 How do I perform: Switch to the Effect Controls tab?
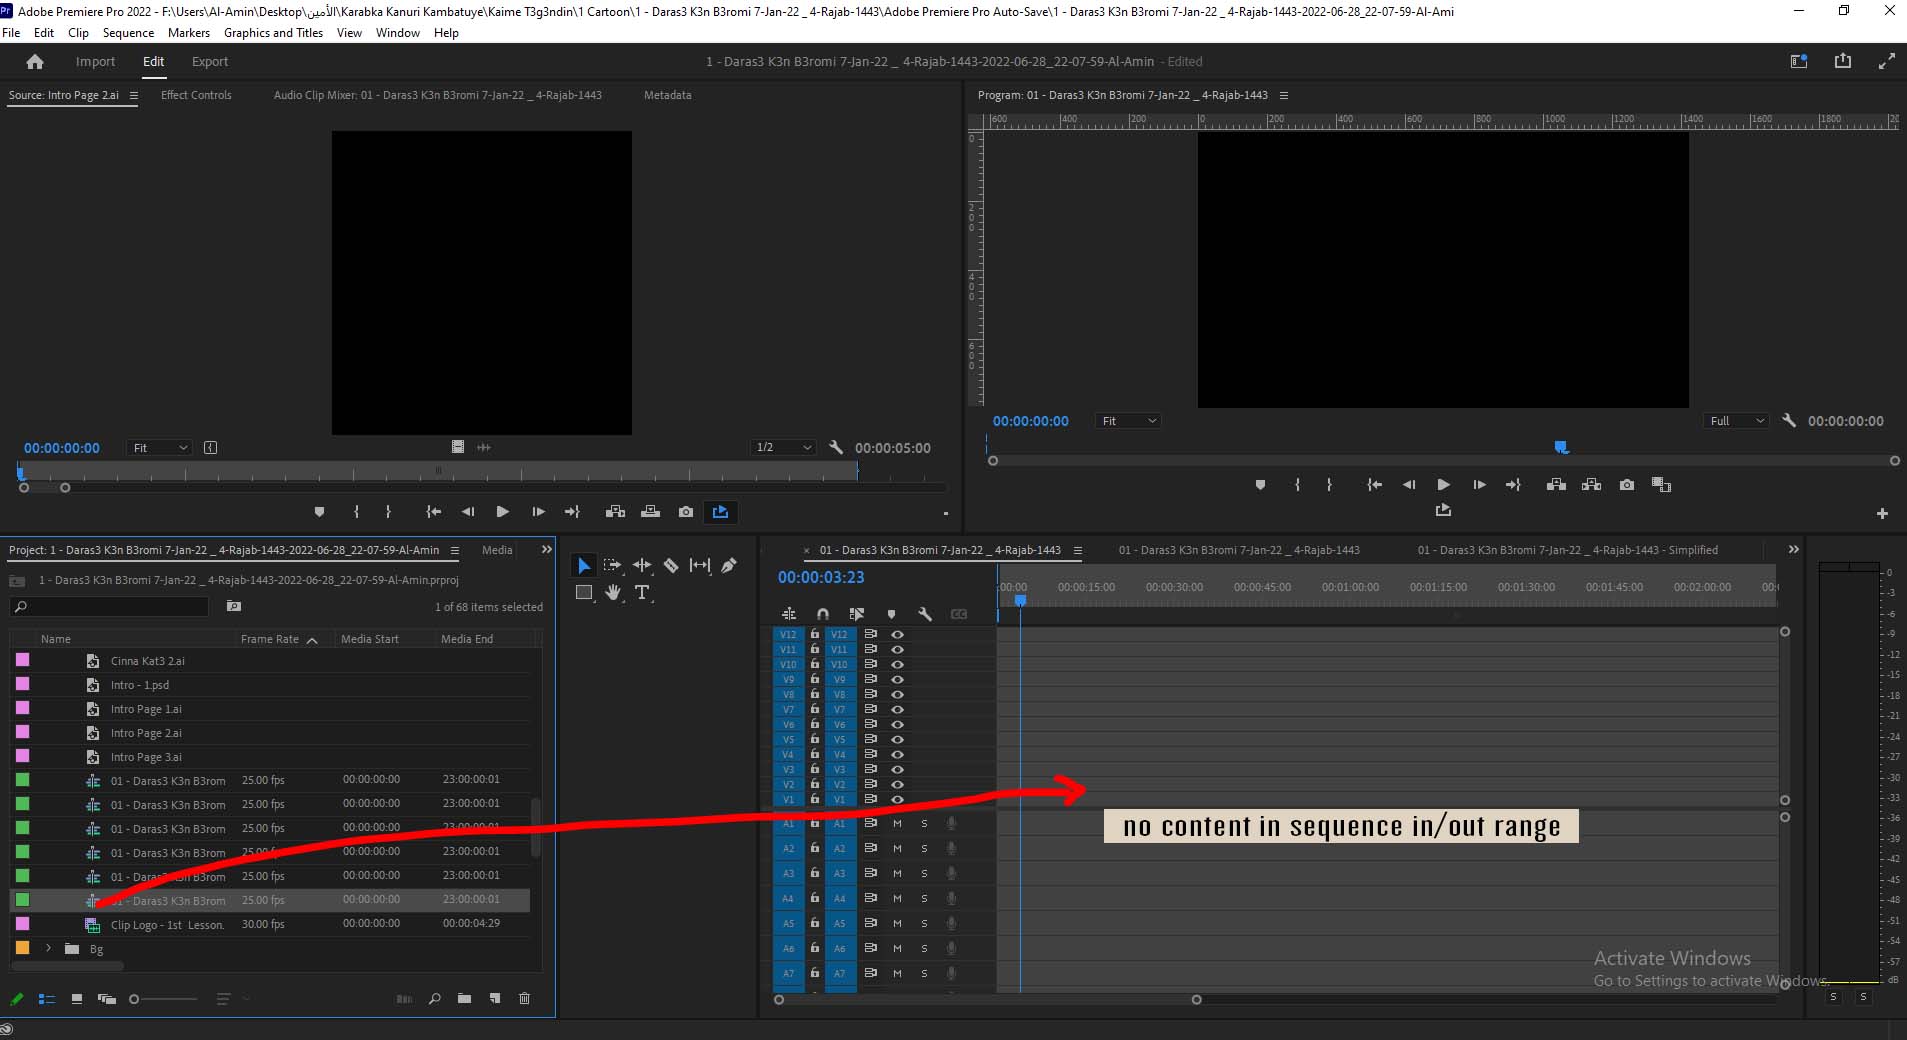pyautogui.click(x=196, y=95)
